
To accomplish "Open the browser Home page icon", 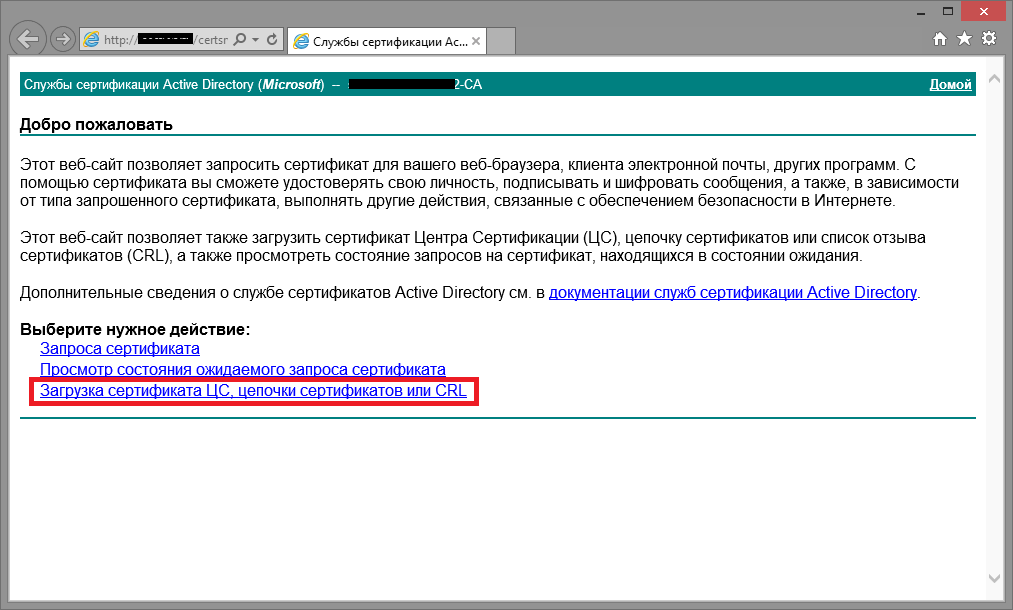I will coord(940,39).
